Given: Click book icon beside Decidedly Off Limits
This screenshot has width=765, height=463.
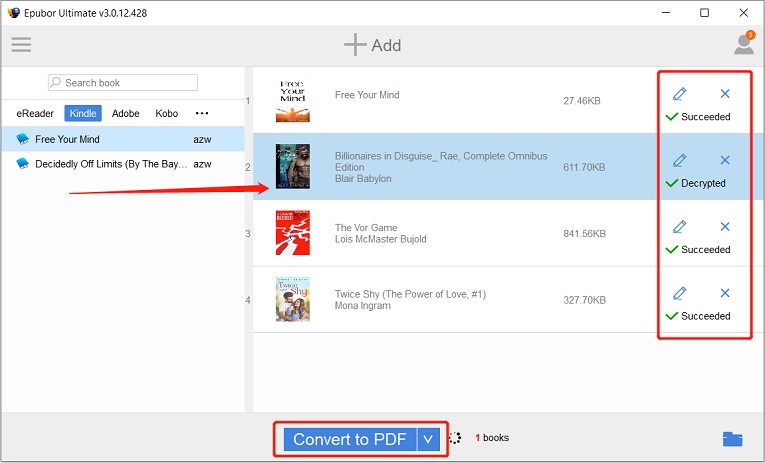Looking at the screenshot, I should click(22, 163).
